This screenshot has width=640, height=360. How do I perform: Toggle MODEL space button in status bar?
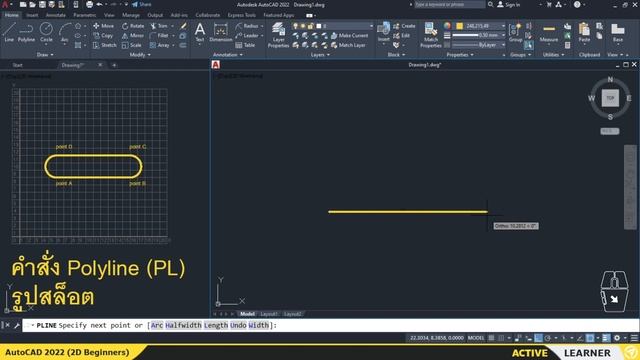(476, 338)
